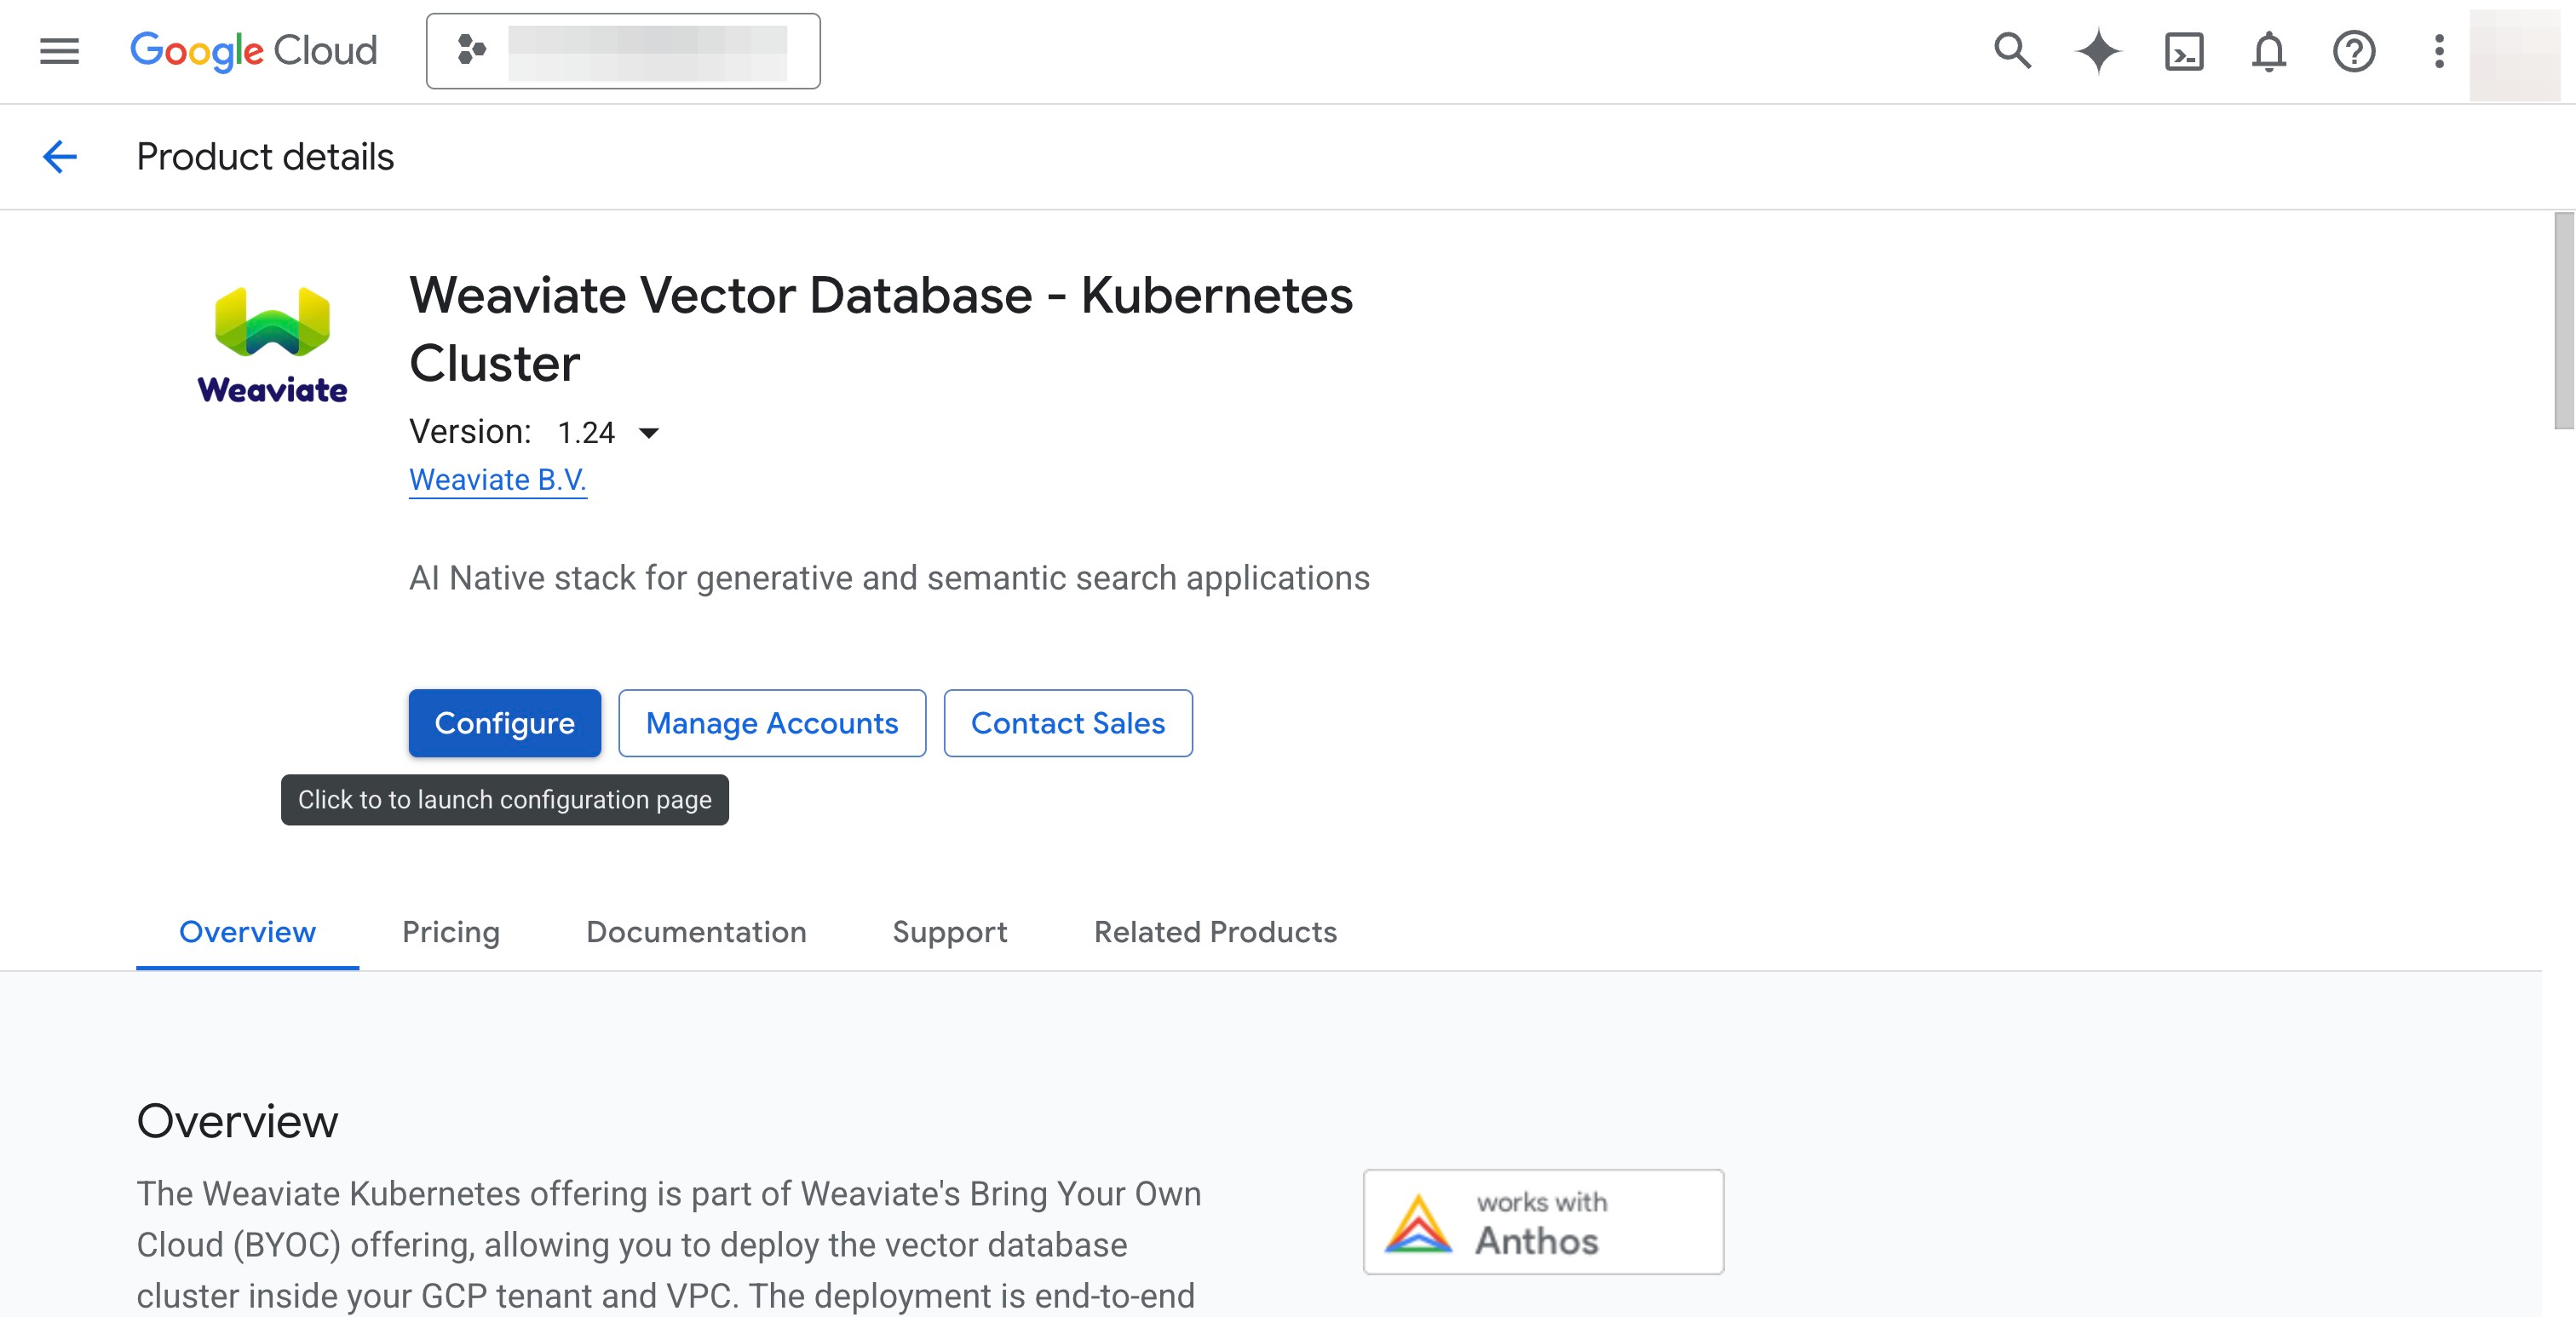The width and height of the screenshot is (2576, 1317).
Task: Click the Manage Accounts button
Action: pyautogui.click(x=771, y=723)
